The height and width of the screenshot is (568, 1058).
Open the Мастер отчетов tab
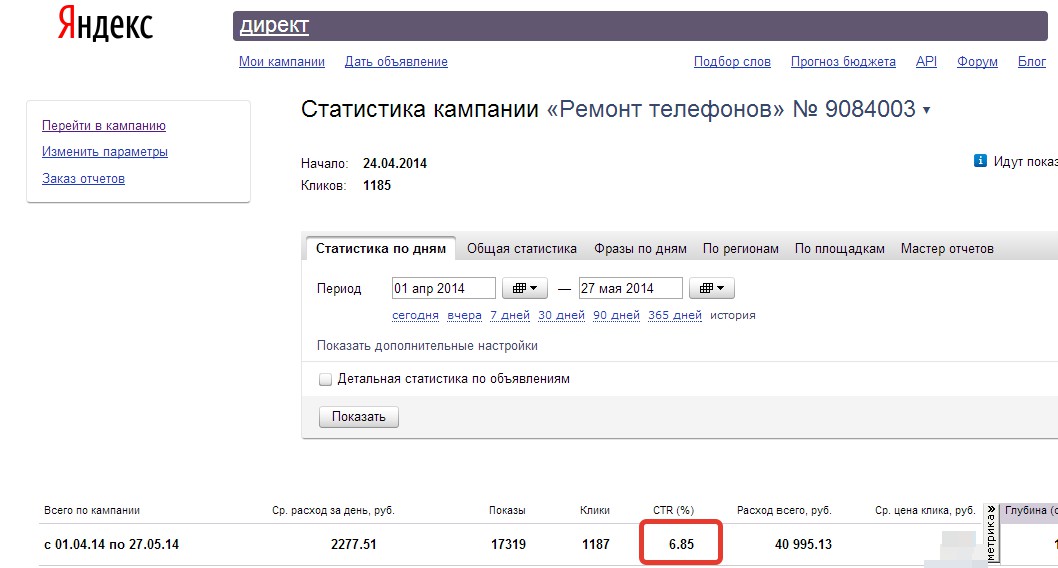point(947,249)
